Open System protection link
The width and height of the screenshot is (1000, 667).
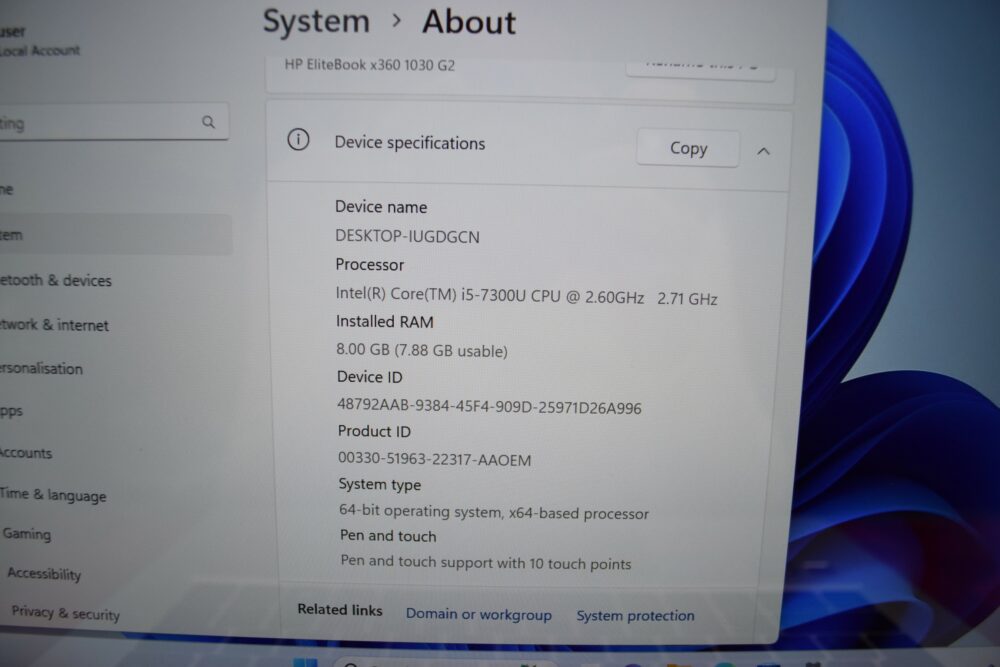(x=635, y=615)
